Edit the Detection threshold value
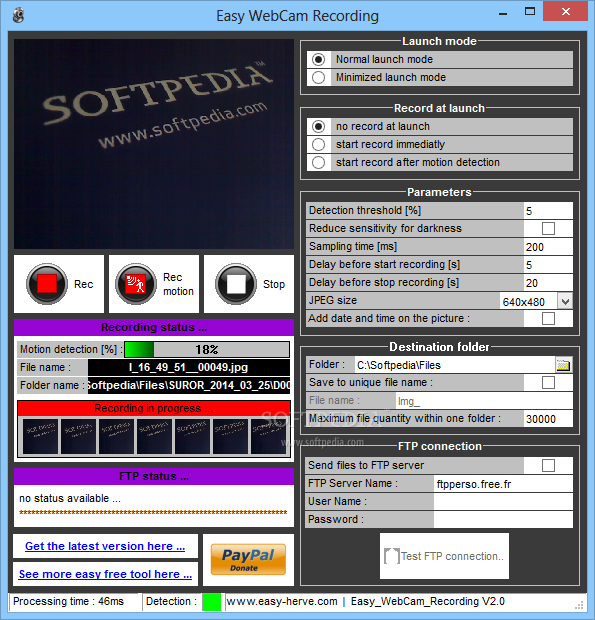This screenshot has width=595, height=620. click(x=548, y=211)
